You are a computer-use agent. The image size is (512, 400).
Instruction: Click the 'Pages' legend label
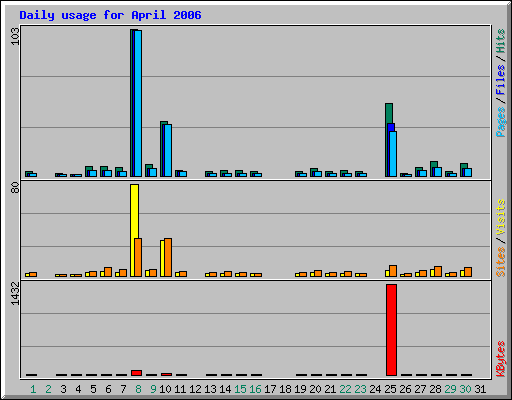(500, 122)
